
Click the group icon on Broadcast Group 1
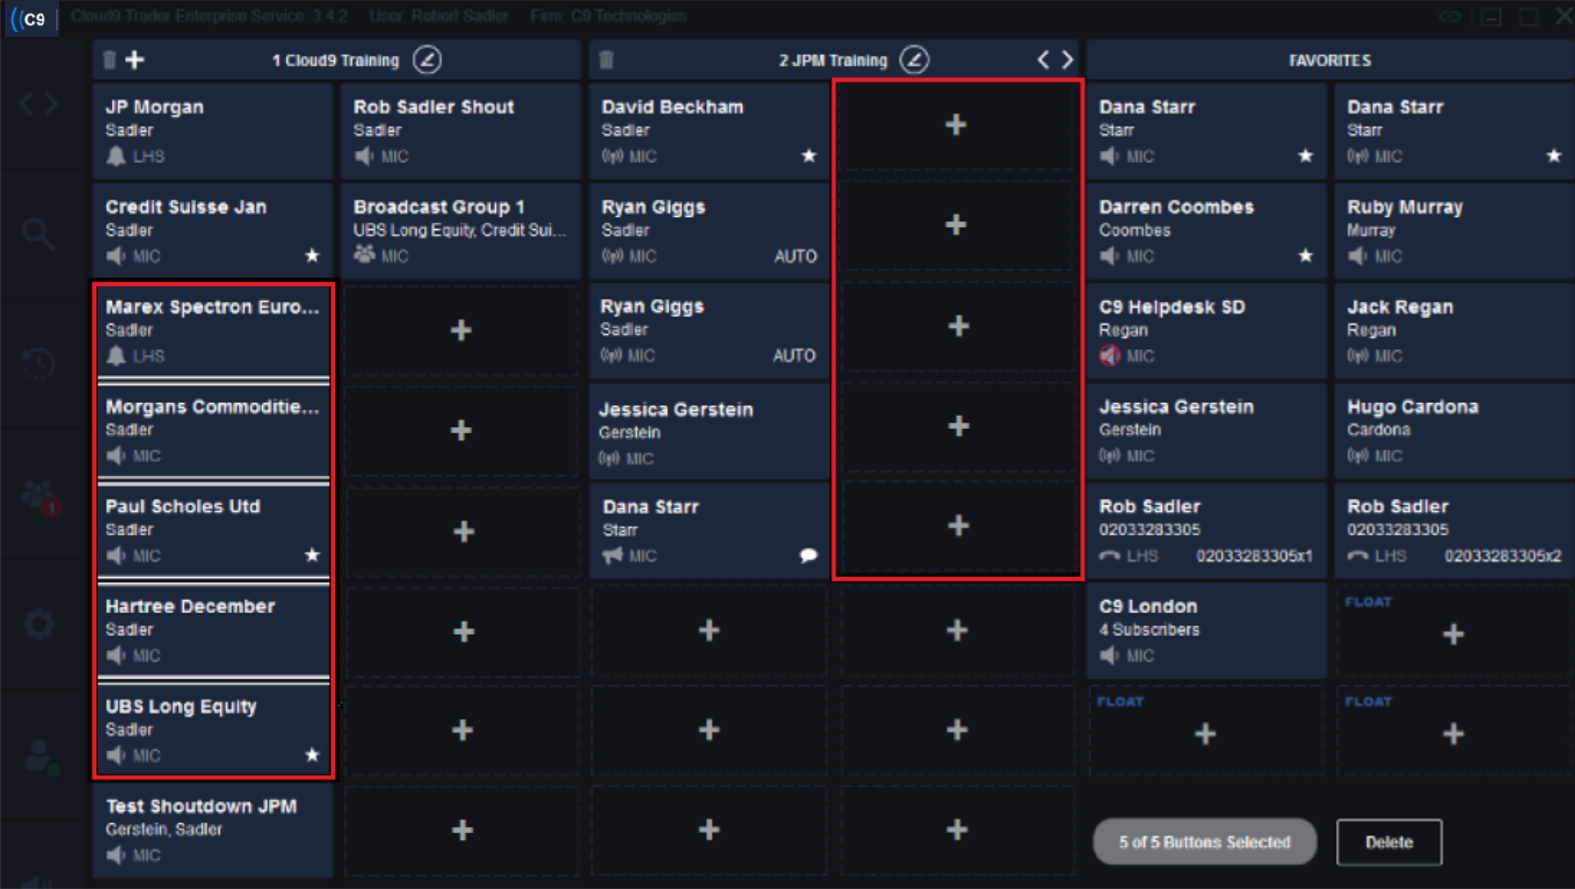tap(364, 255)
